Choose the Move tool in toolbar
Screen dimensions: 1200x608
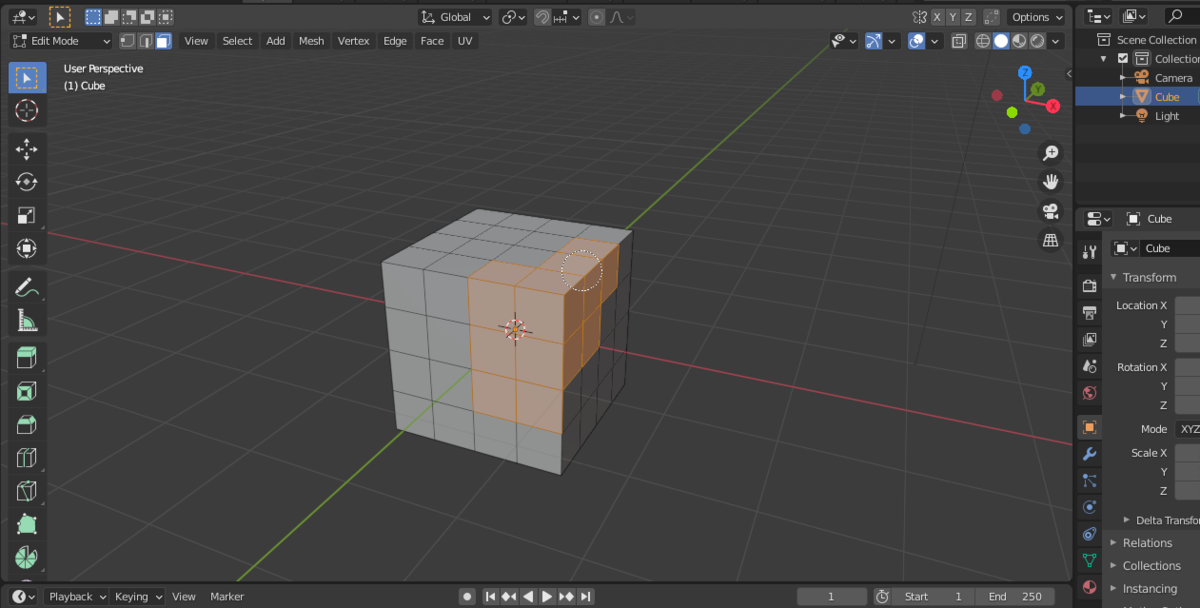pyautogui.click(x=27, y=150)
